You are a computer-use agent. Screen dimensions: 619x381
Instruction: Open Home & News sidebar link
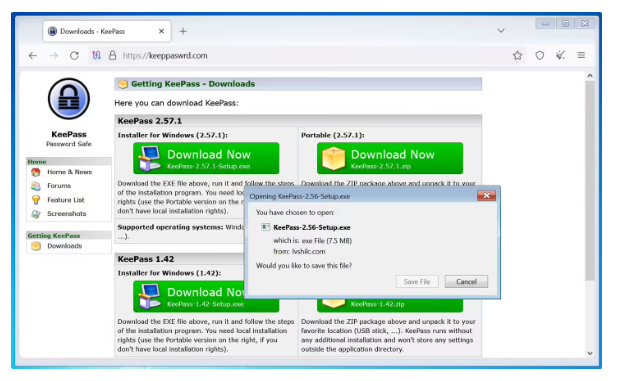69,172
